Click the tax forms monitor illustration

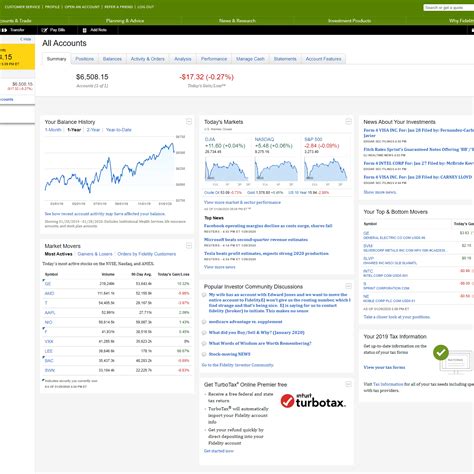tap(456, 362)
